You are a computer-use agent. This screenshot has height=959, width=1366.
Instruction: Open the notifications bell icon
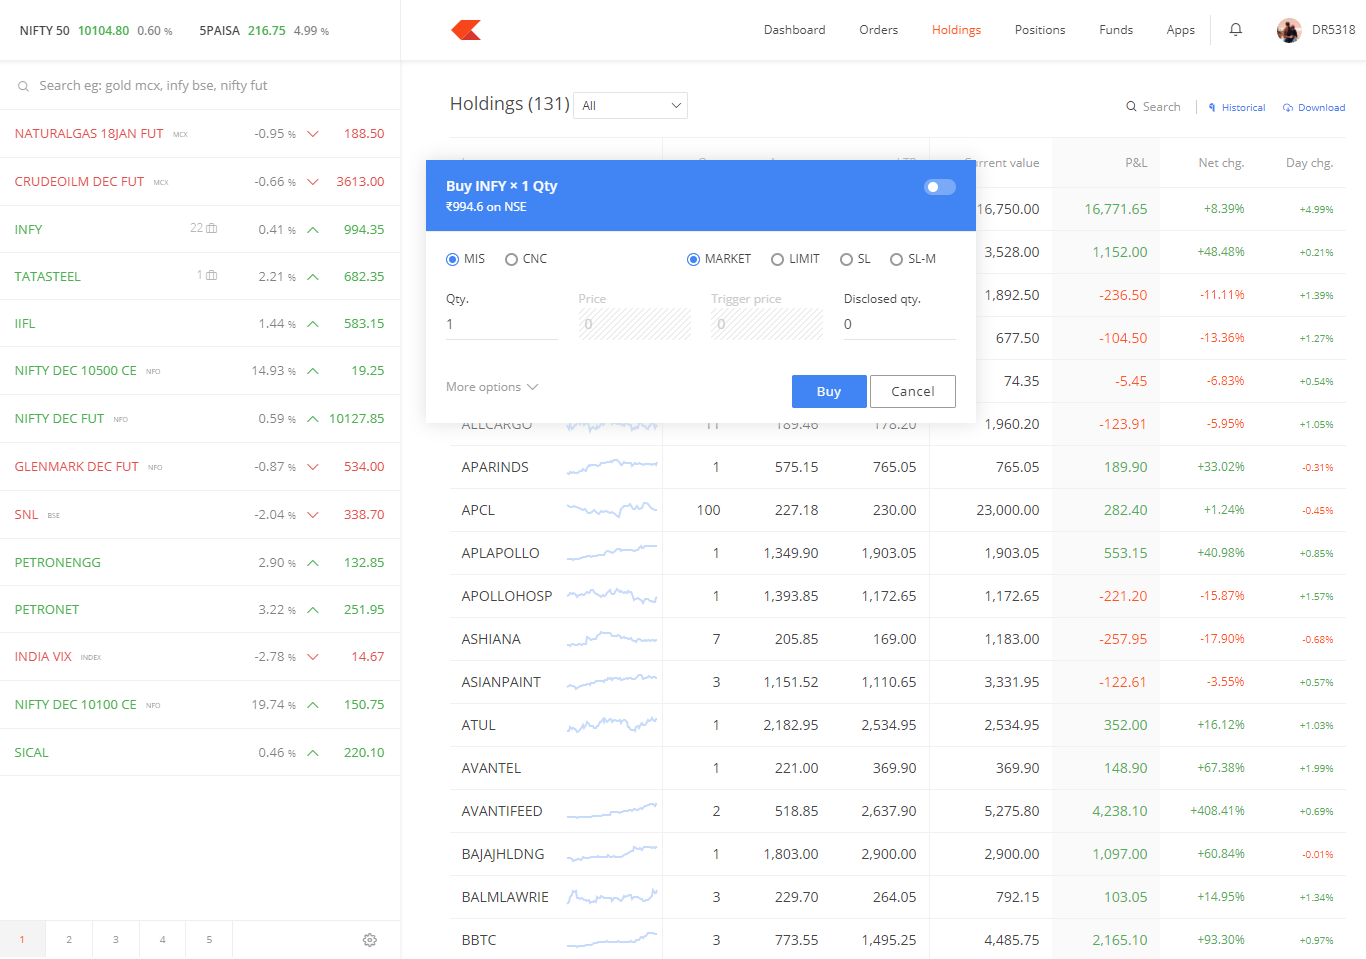[x=1236, y=30]
